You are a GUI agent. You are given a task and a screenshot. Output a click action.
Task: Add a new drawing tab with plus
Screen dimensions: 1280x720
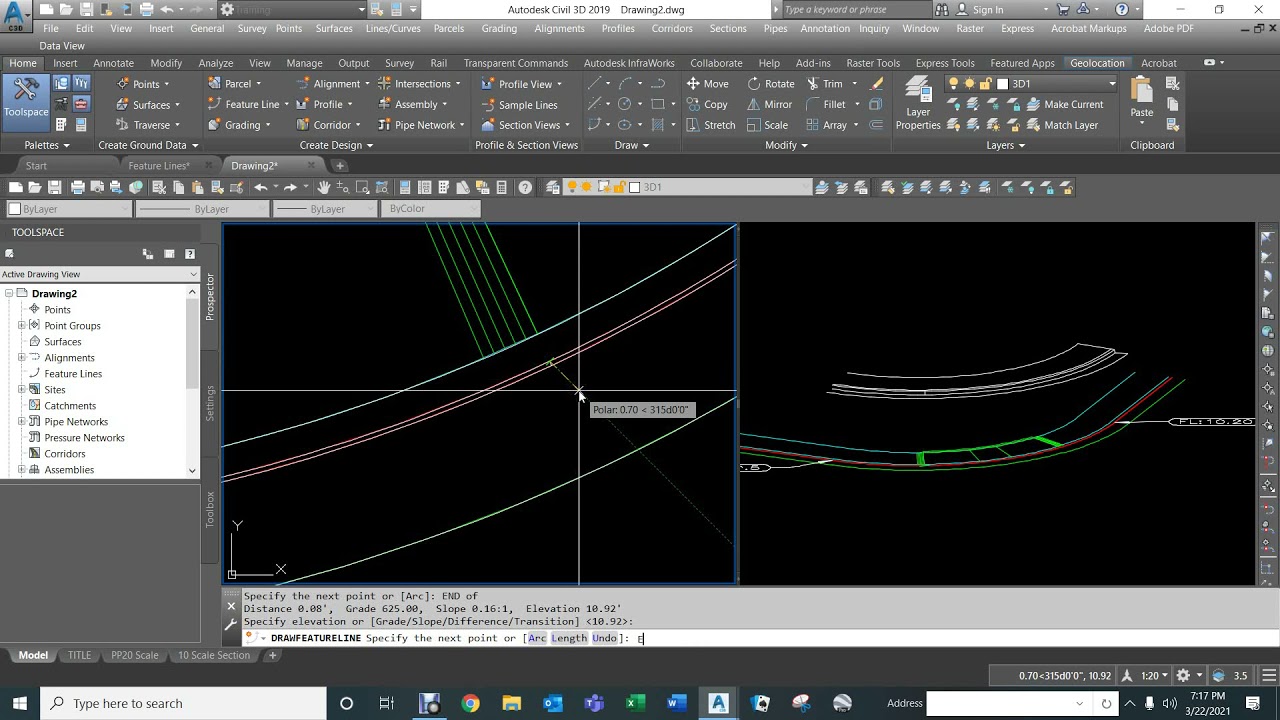pos(340,166)
